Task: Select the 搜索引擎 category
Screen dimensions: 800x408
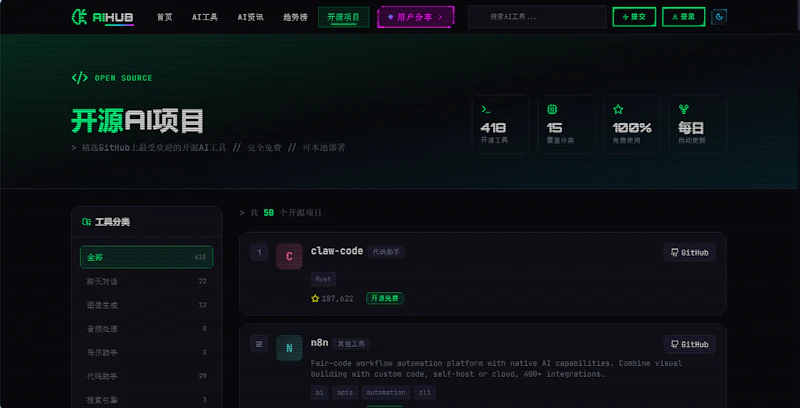Action: [146, 400]
